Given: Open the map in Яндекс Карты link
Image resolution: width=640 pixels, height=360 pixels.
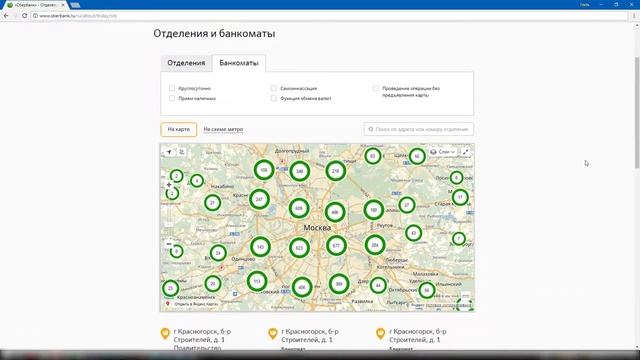Looking at the screenshot, I should [196, 304].
